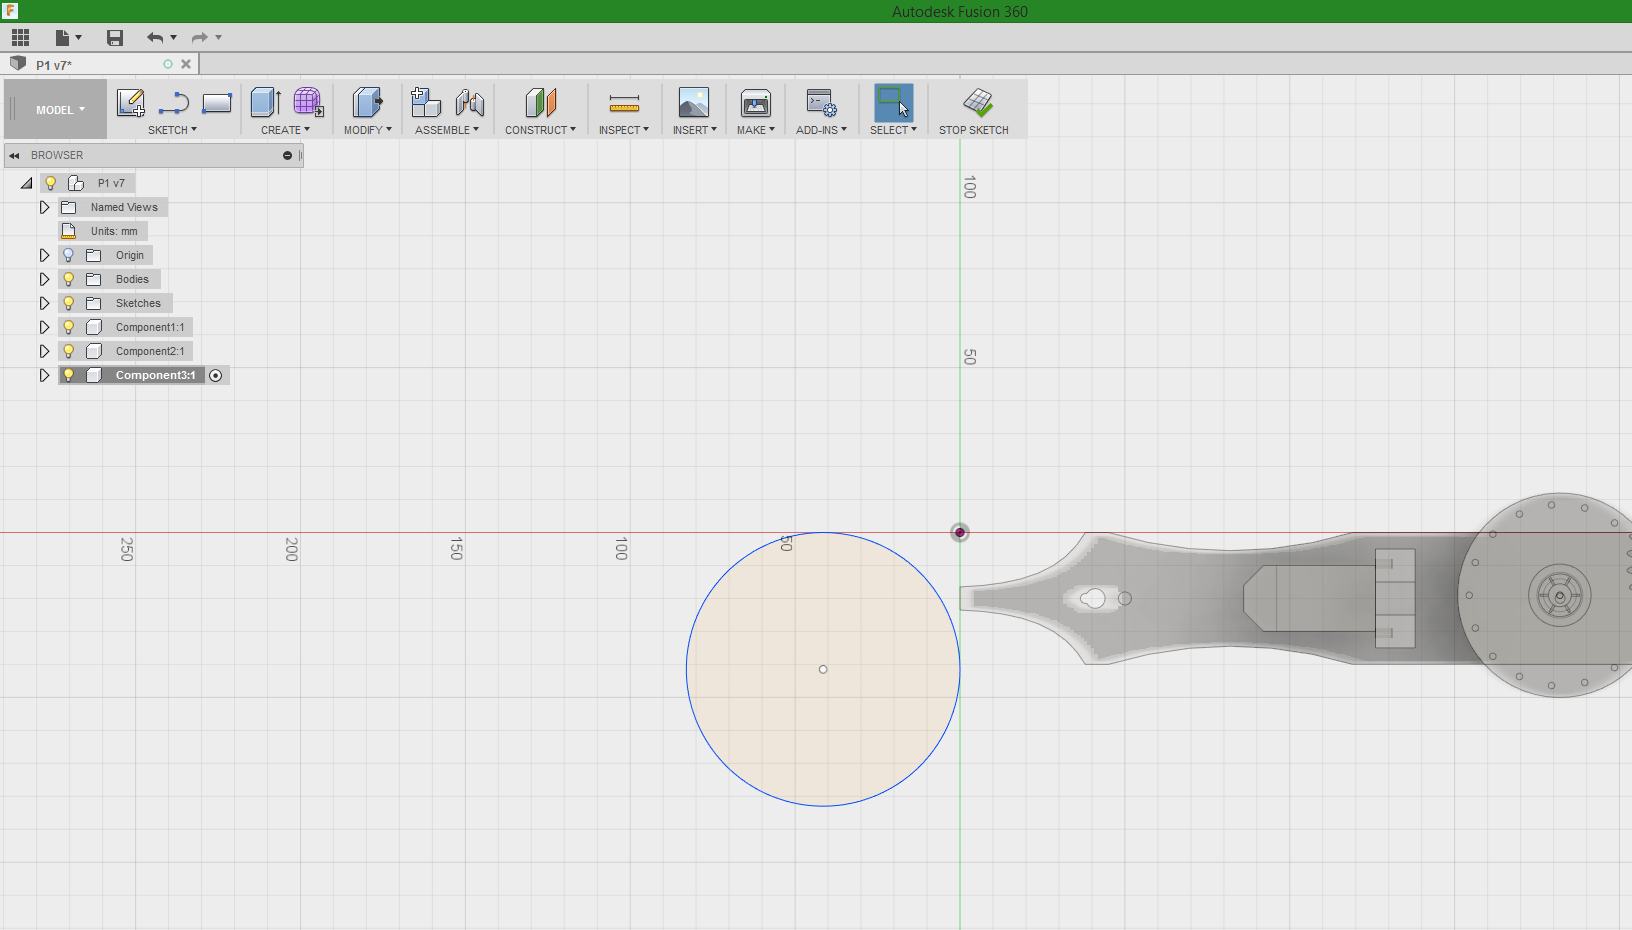
Task: Undo the last action
Action: 154,38
